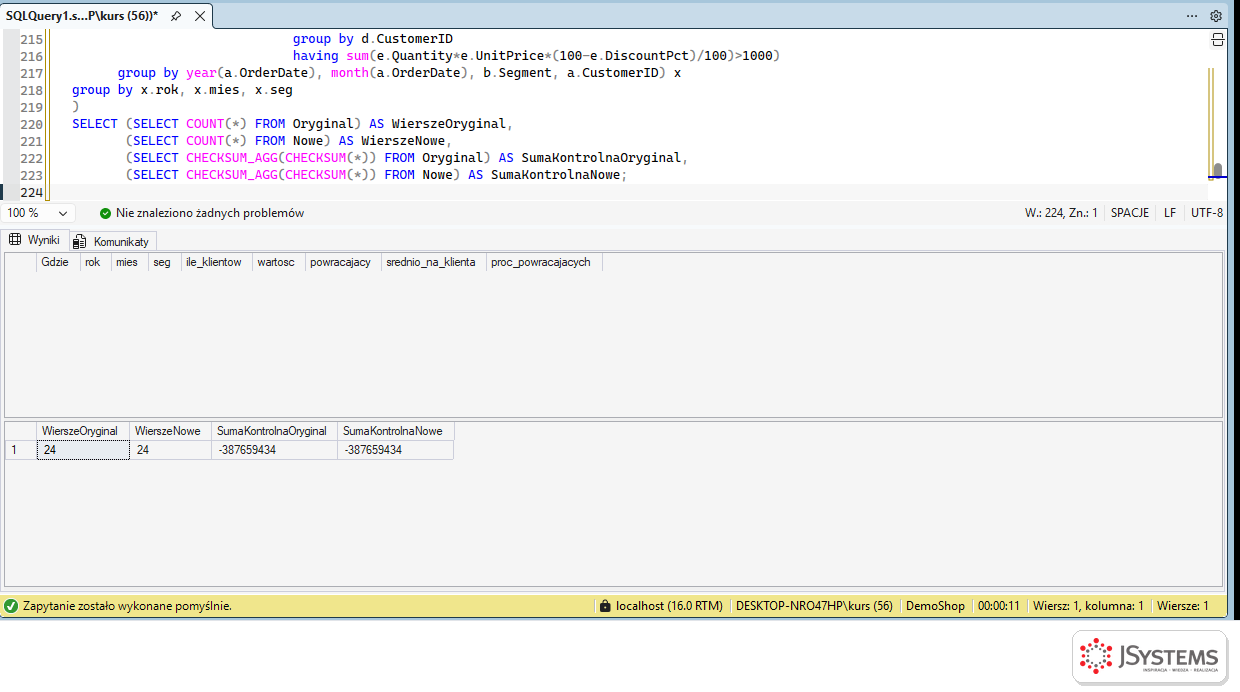The width and height of the screenshot is (1240, 692).
Task: Click the SumaKontrolnaOryginal column header
Action: click(x=275, y=431)
